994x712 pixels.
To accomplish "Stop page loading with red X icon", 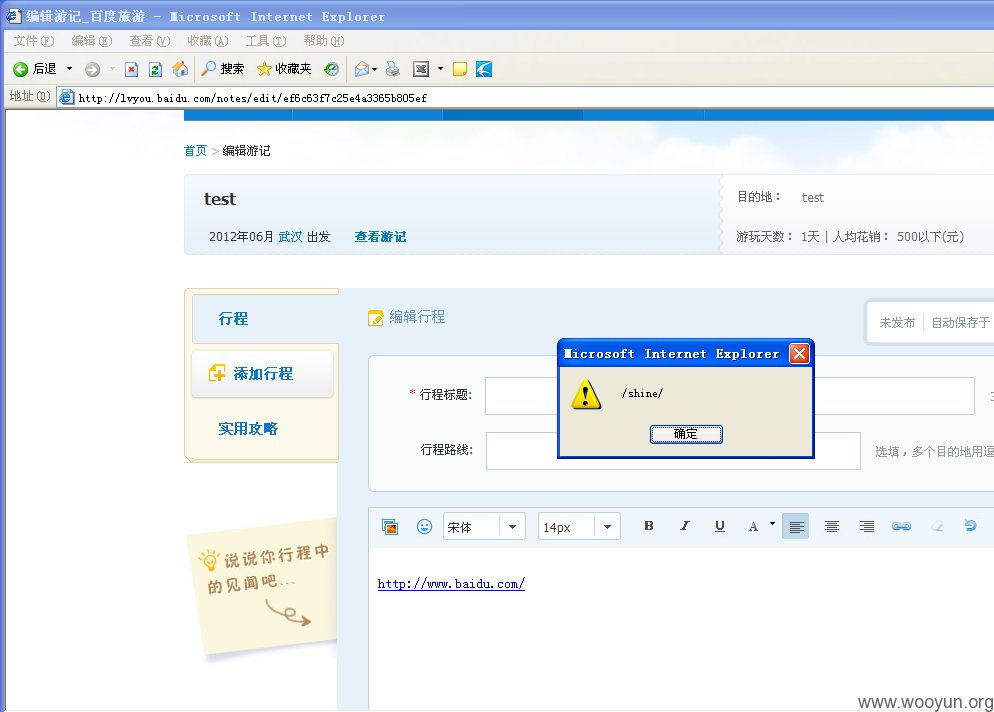I will 131,69.
